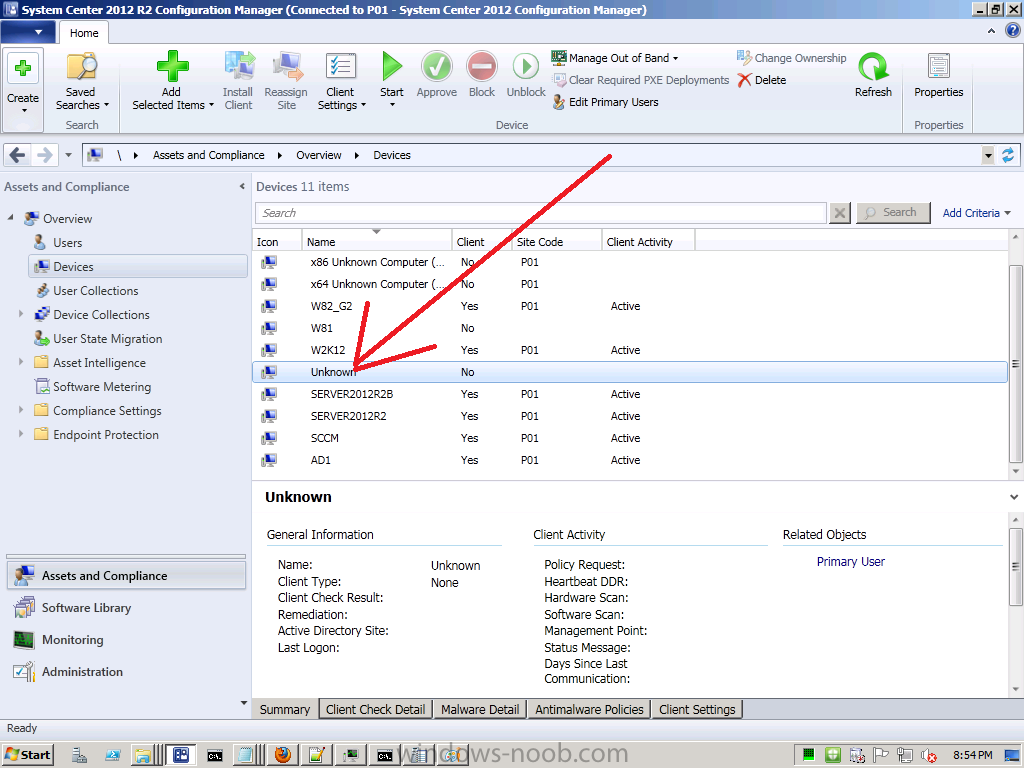Switch to the Client Settings tab
The height and width of the screenshot is (768, 1024).
697,709
